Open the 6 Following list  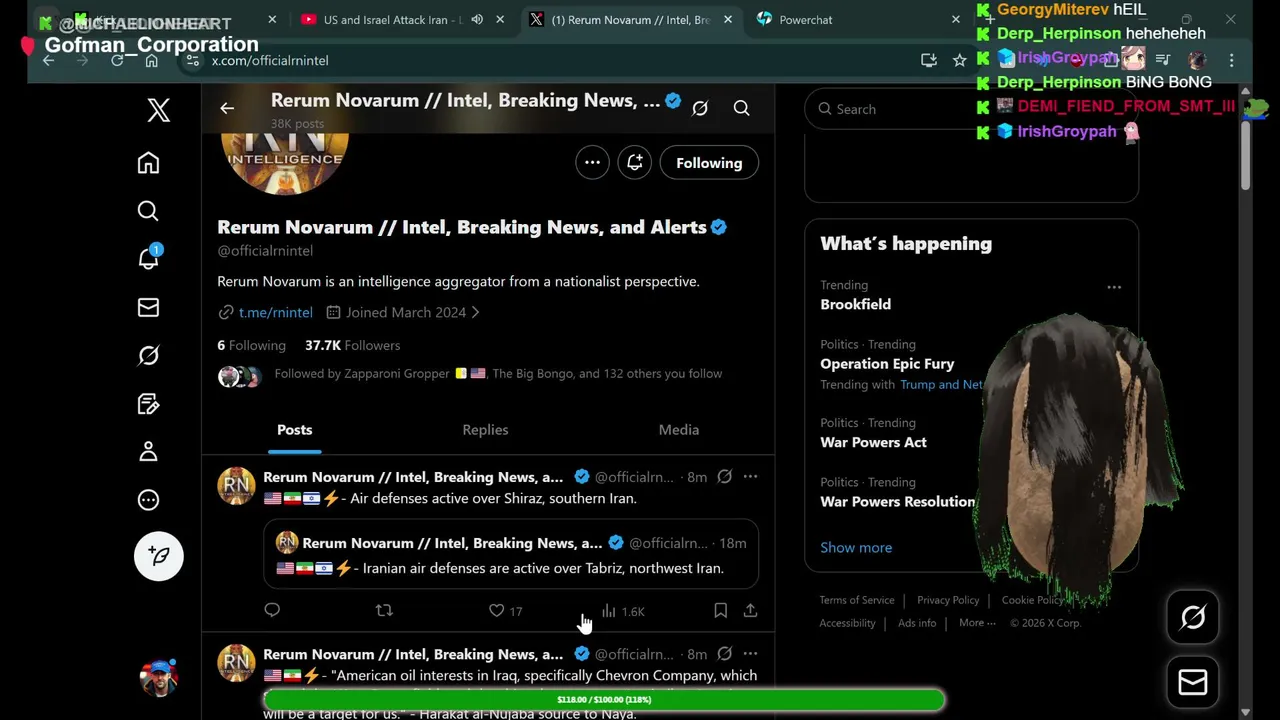252,345
